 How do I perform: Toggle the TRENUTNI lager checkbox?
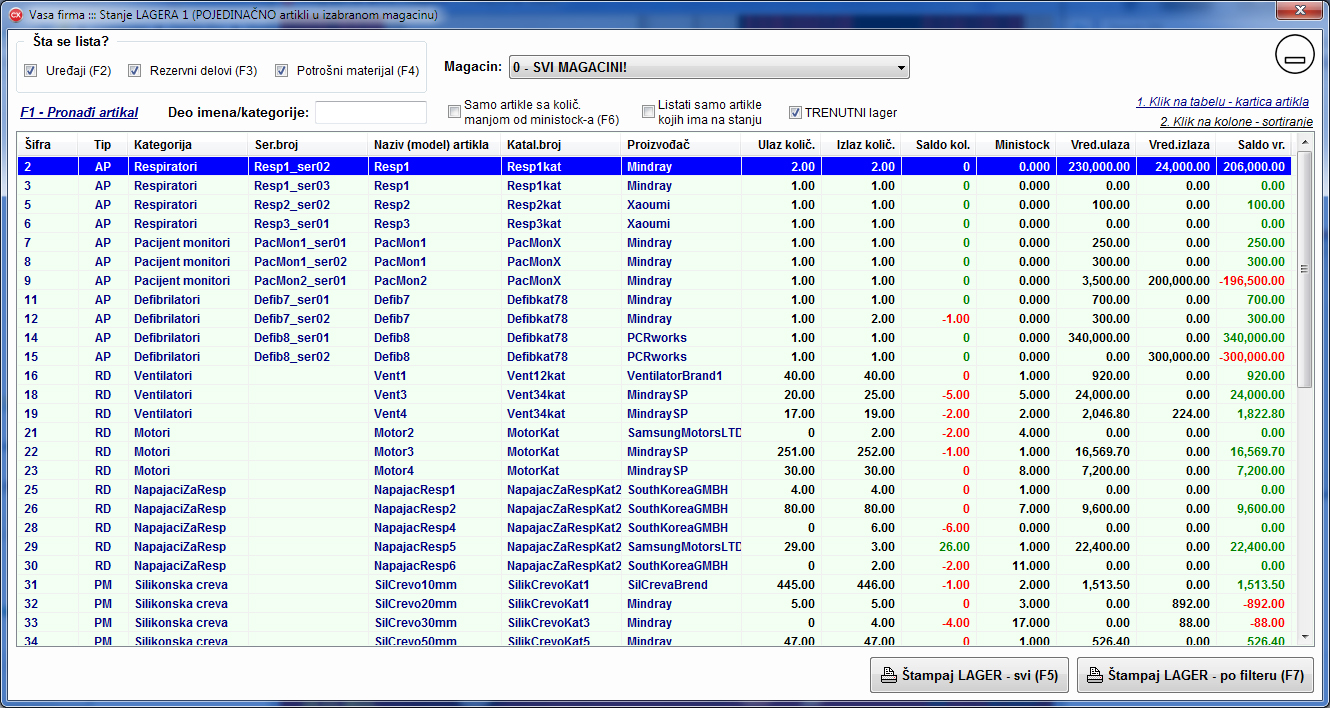pyautogui.click(x=796, y=112)
